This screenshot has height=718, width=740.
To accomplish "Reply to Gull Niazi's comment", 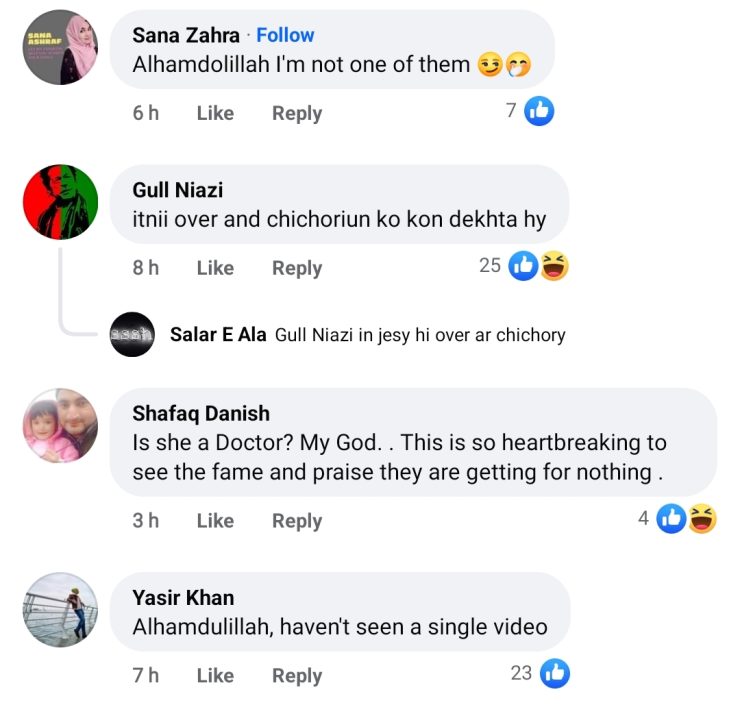I will pos(297,268).
